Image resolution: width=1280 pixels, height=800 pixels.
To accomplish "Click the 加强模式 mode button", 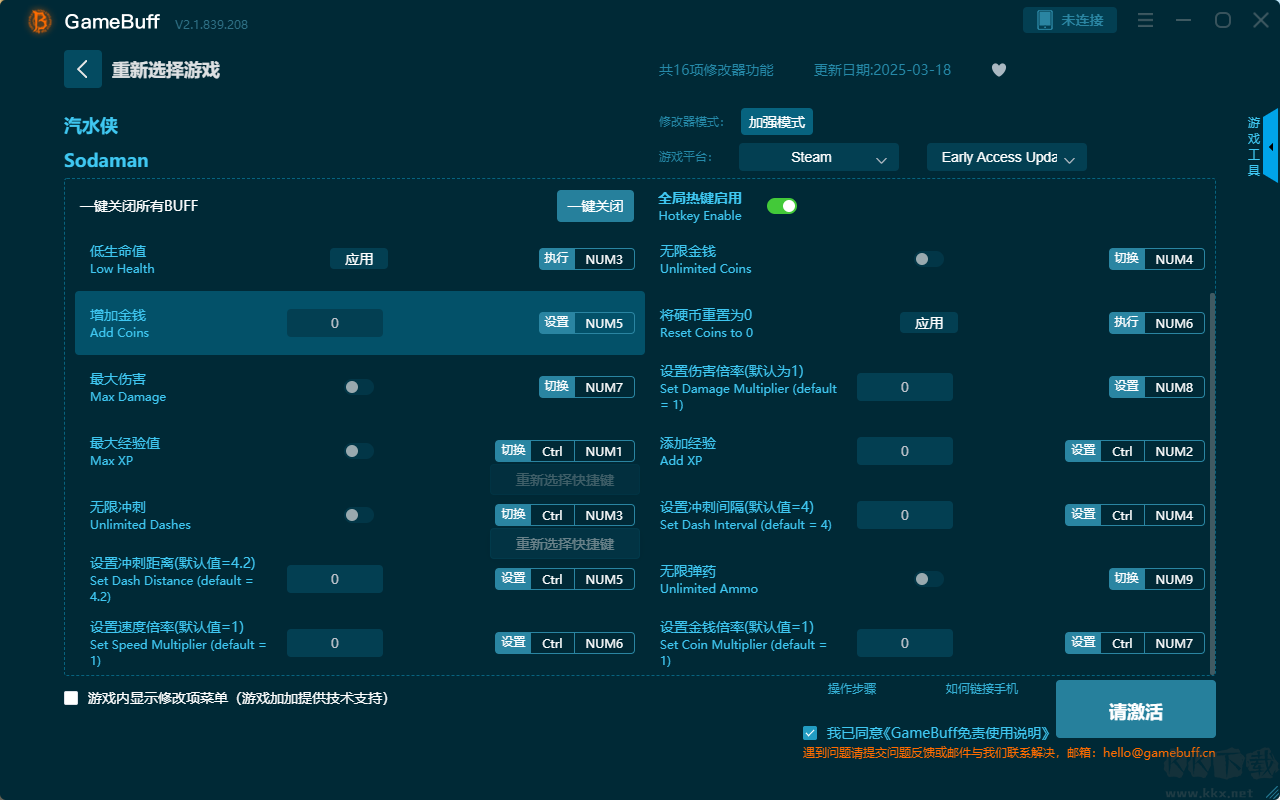I will click(777, 122).
